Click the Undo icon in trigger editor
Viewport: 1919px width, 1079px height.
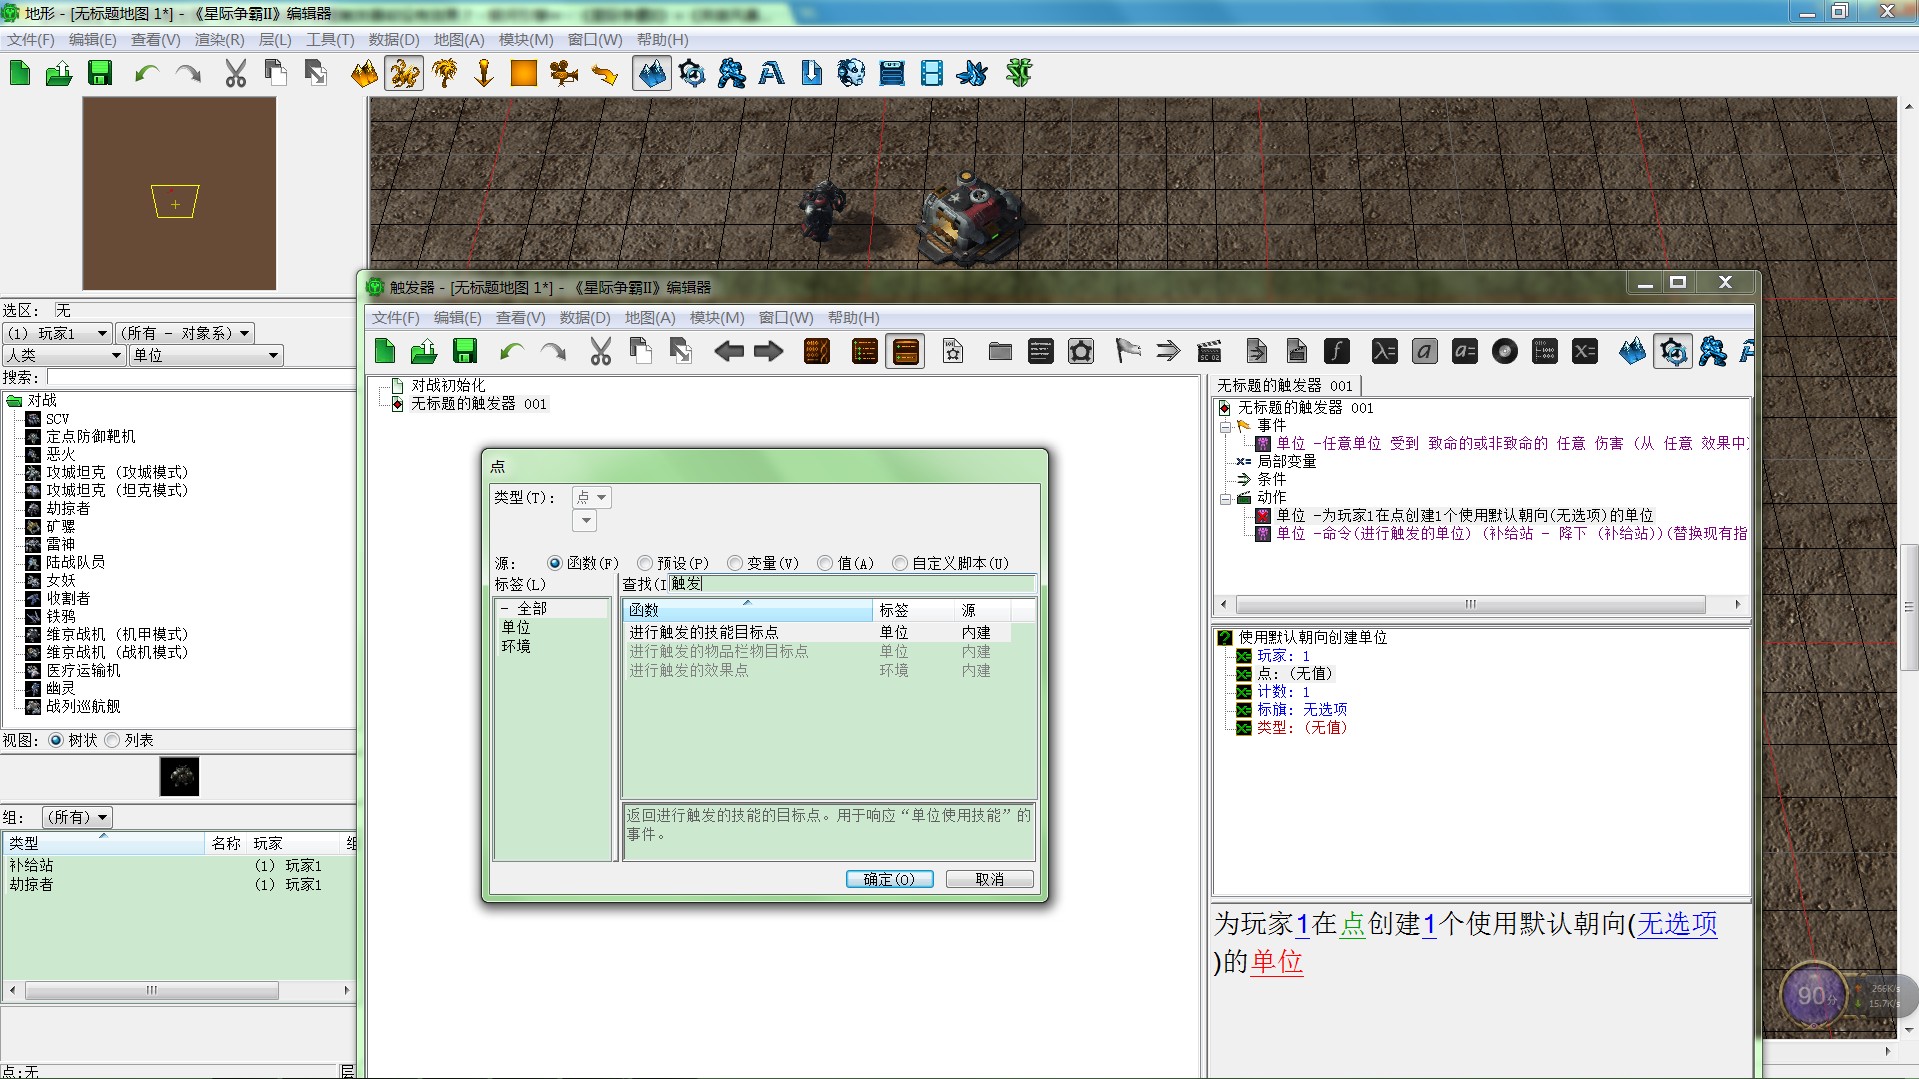coord(512,351)
